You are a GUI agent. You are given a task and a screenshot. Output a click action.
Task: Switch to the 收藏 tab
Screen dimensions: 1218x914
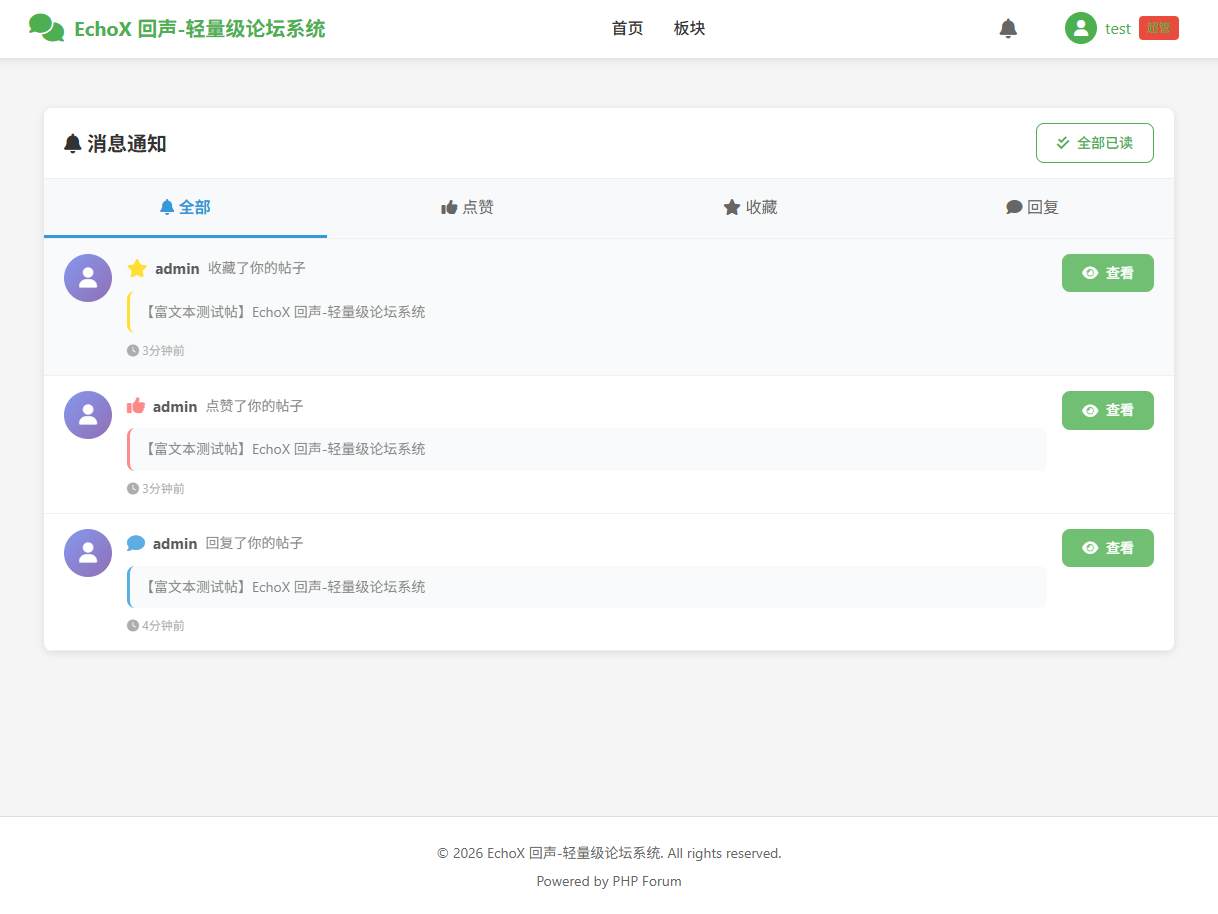pyautogui.click(x=750, y=207)
